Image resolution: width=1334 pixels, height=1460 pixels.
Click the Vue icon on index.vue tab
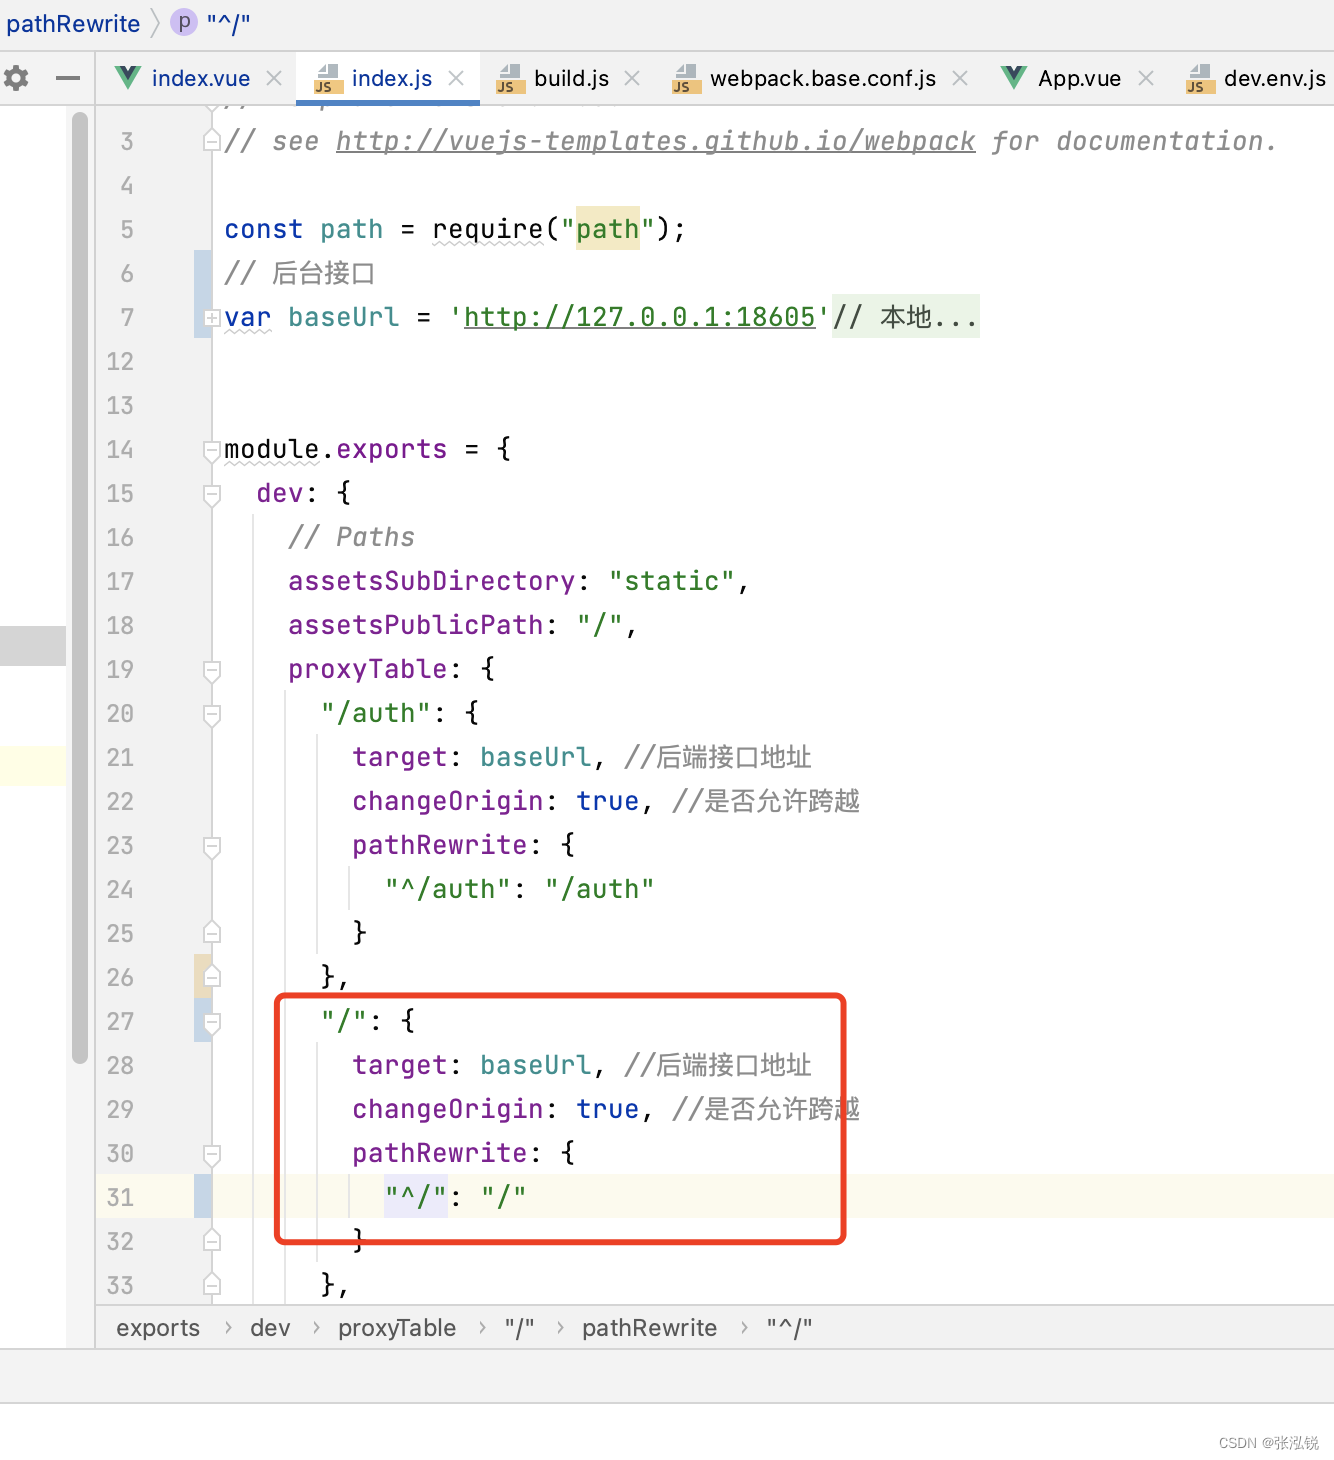click(128, 77)
